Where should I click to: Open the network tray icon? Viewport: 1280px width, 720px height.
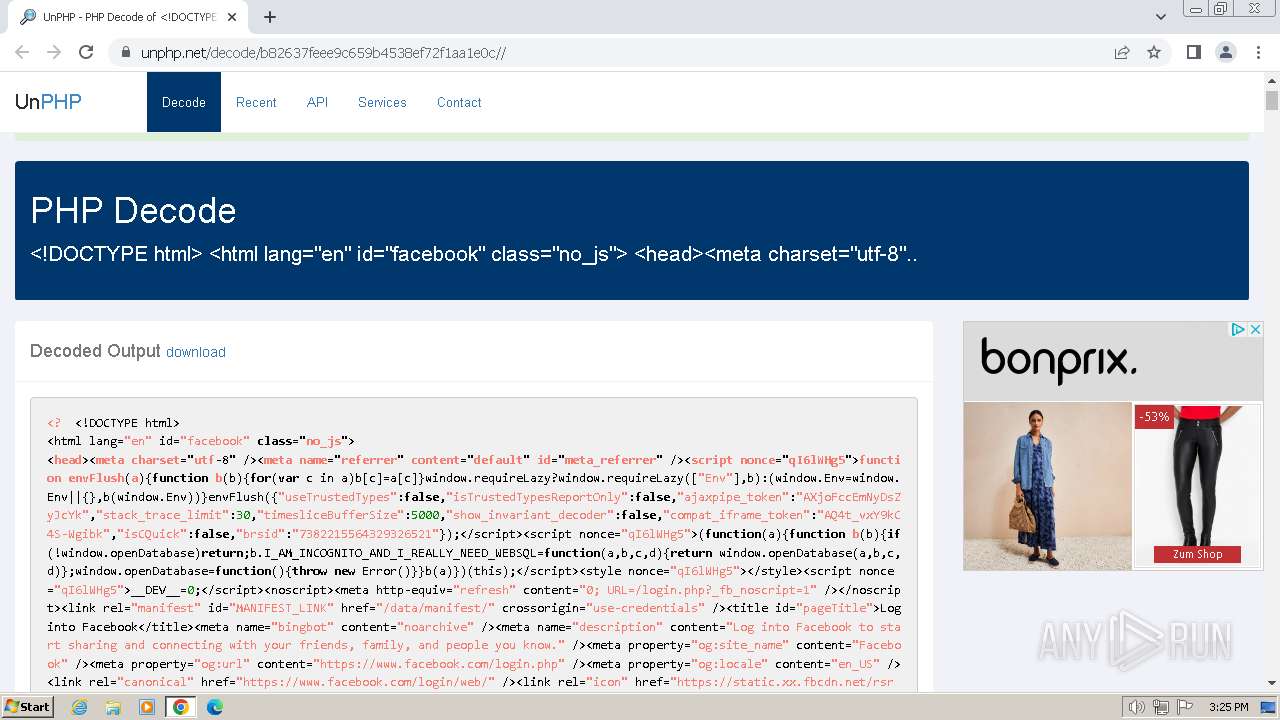(x=1162, y=707)
